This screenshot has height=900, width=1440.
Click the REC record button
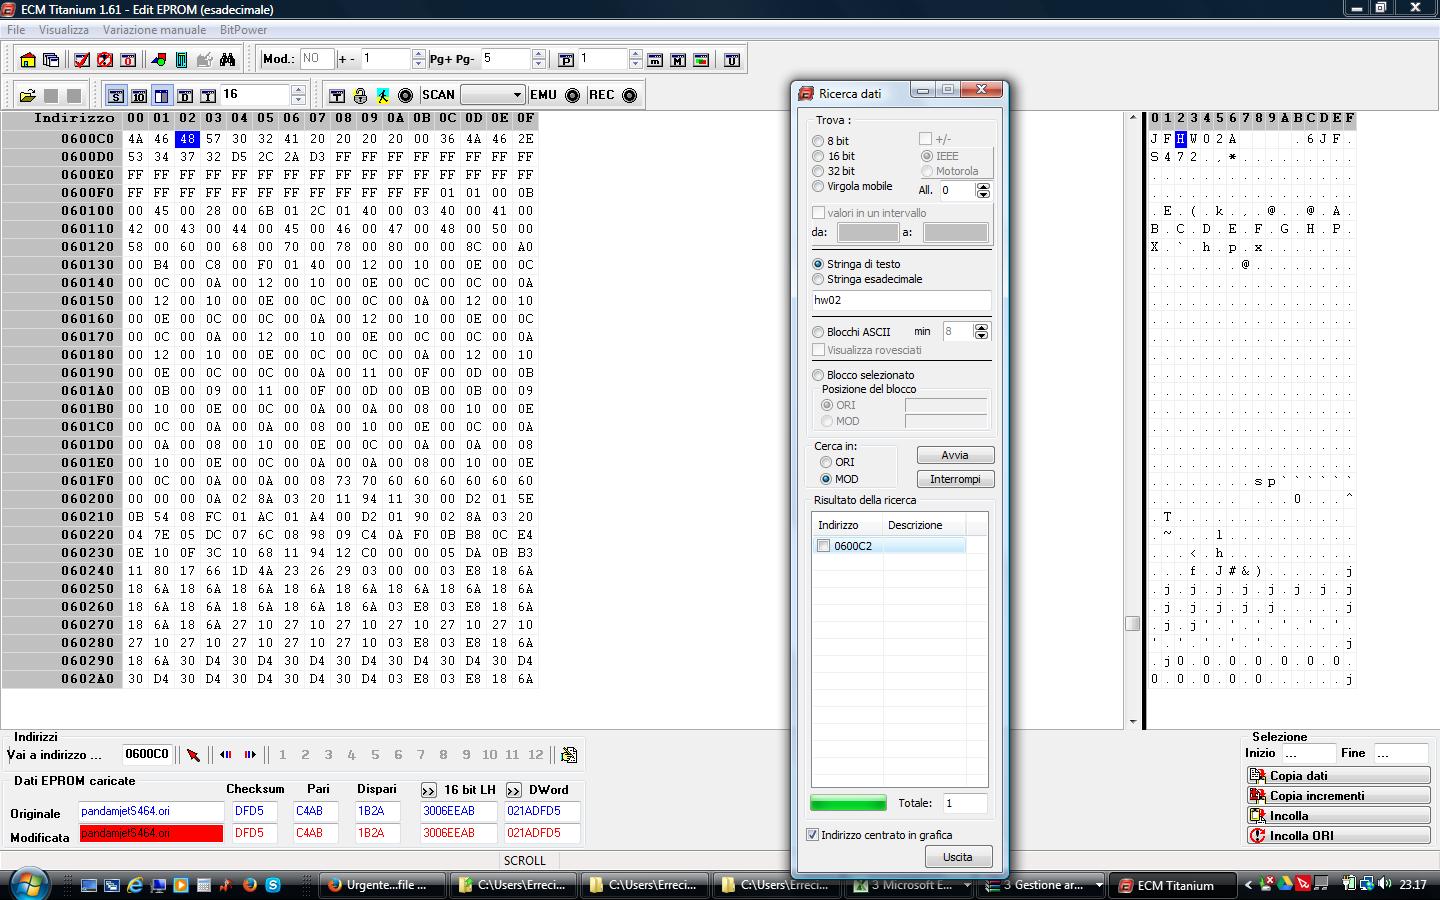point(629,96)
